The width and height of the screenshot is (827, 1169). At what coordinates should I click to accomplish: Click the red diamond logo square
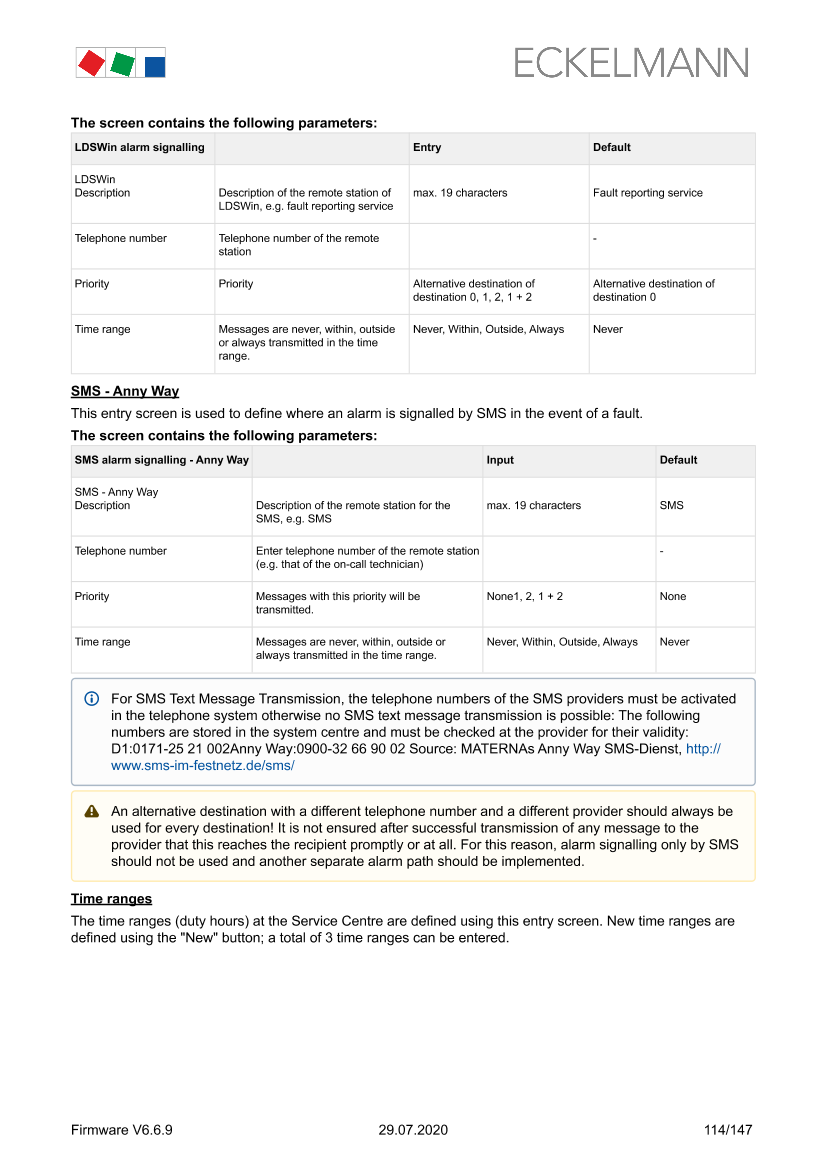[91, 64]
